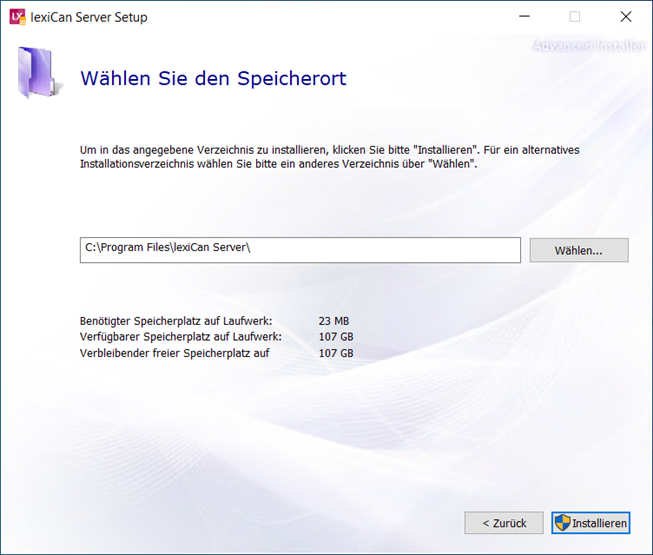This screenshot has height=555, width=653.
Task: Close the setup window with the X
Action: tap(625, 17)
